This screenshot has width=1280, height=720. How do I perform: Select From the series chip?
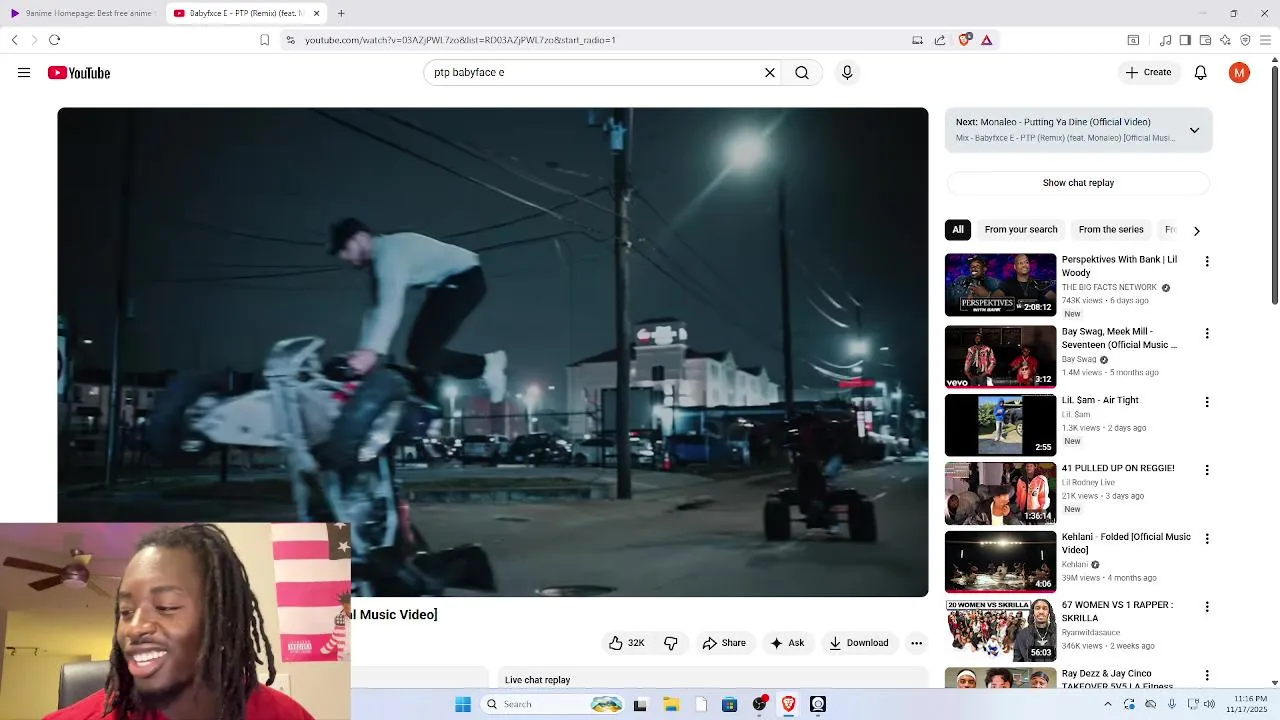pos(1111,230)
